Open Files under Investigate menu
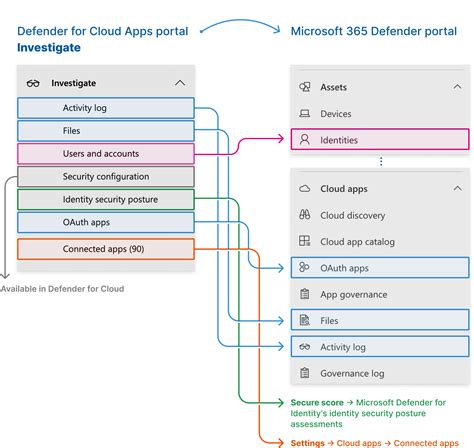474x448 pixels. coord(106,131)
